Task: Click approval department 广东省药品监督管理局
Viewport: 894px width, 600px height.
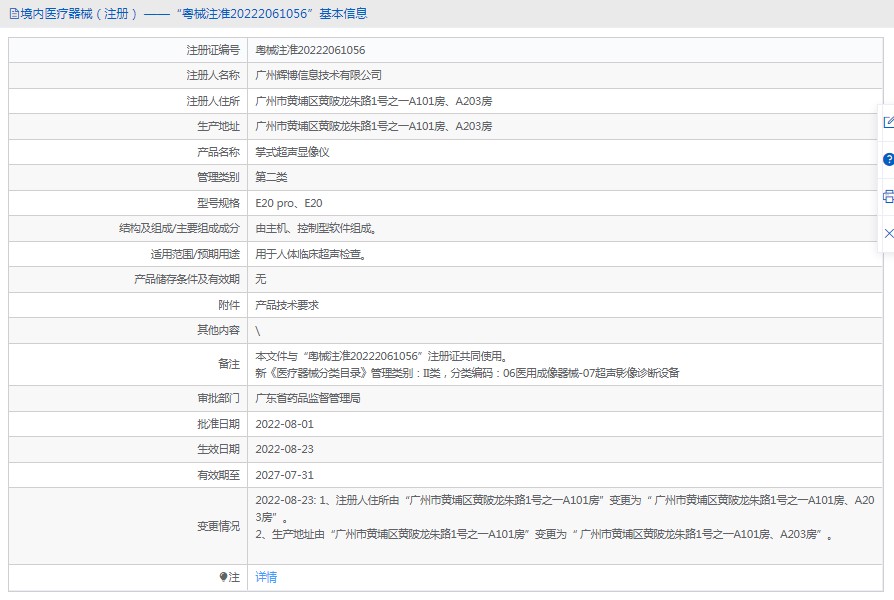Action: click(307, 398)
